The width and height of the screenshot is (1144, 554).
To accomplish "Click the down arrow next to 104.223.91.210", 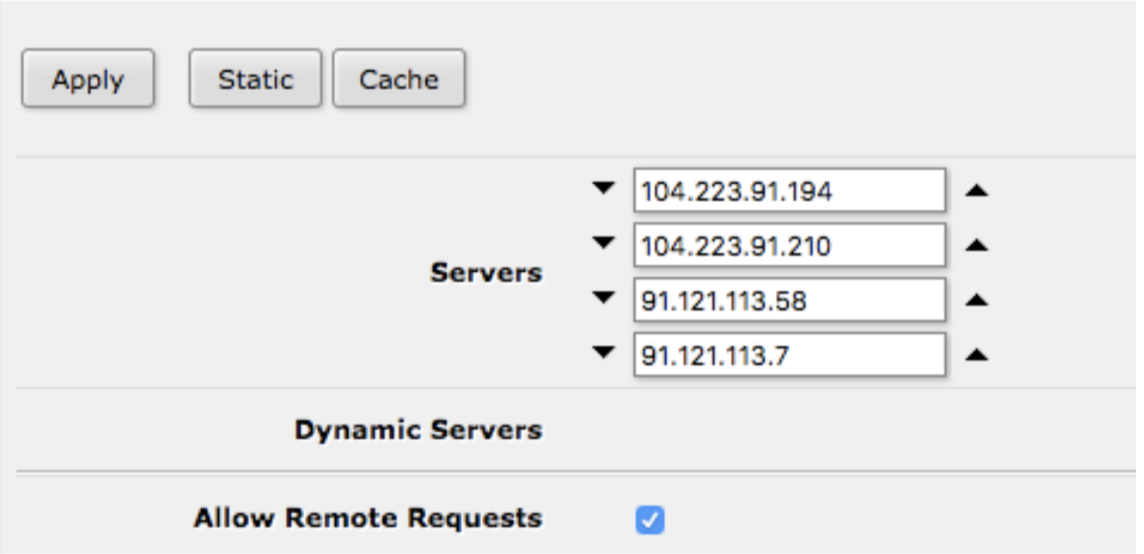I will click(603, 244).
